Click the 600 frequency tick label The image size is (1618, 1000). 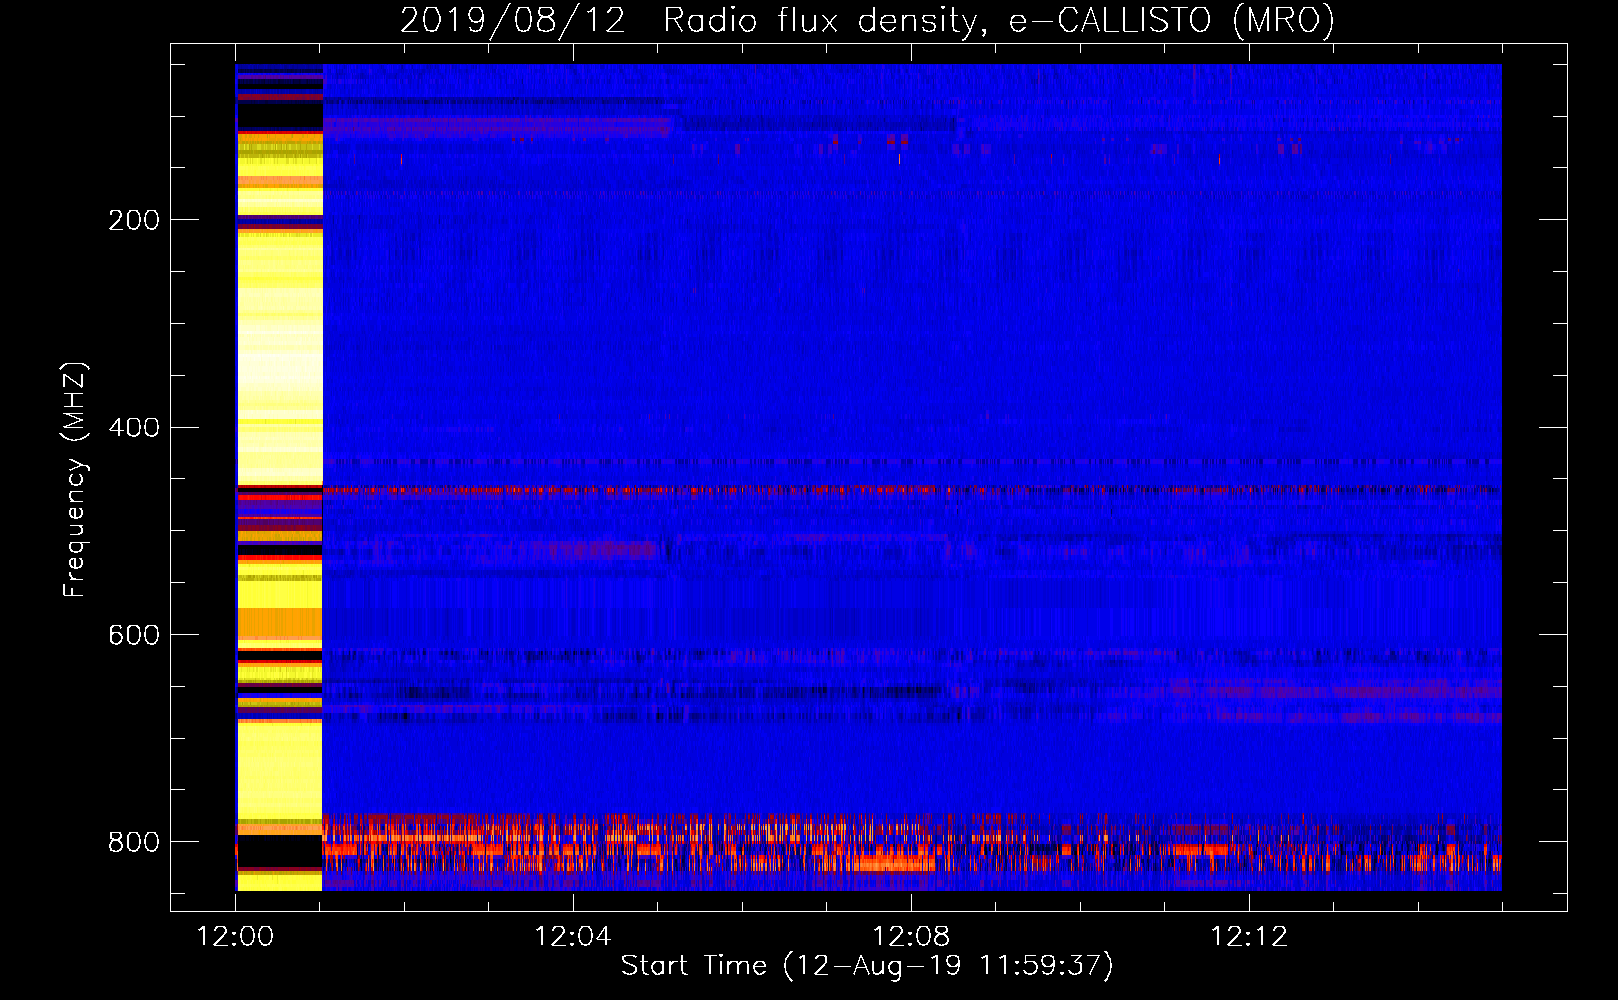click(x=134, y=636)
